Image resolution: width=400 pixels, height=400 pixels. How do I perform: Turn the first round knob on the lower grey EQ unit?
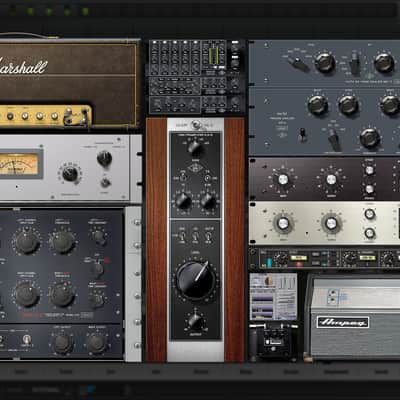click(317, 105)
